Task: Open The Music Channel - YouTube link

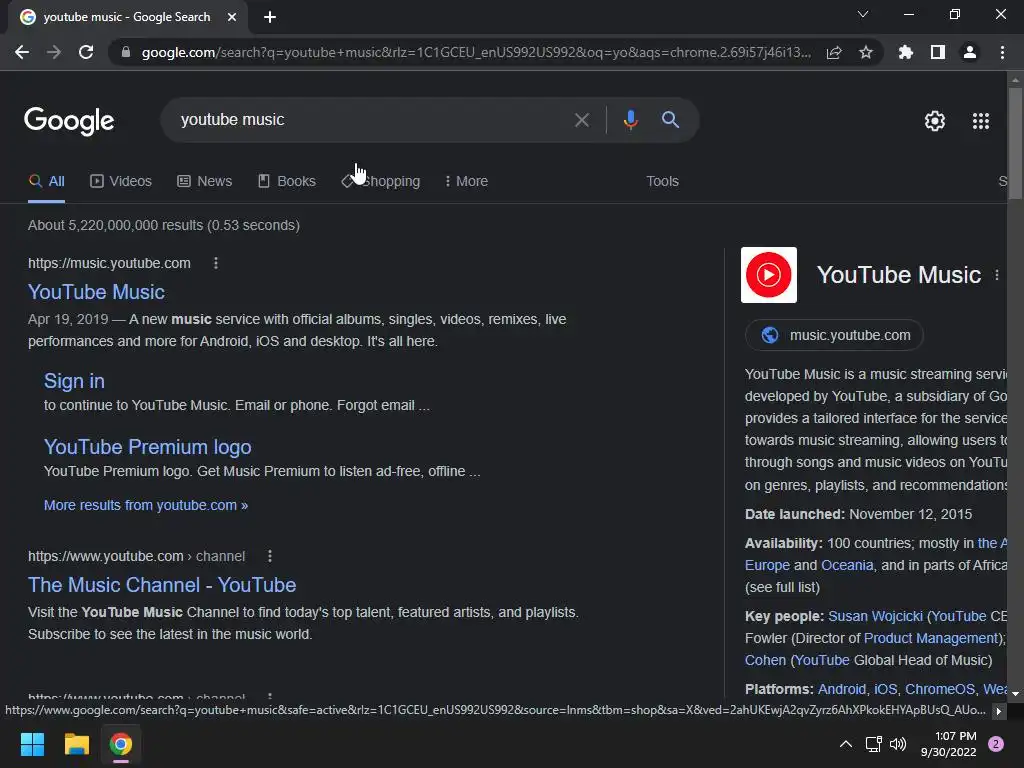Action: click(x=162, y=585)
